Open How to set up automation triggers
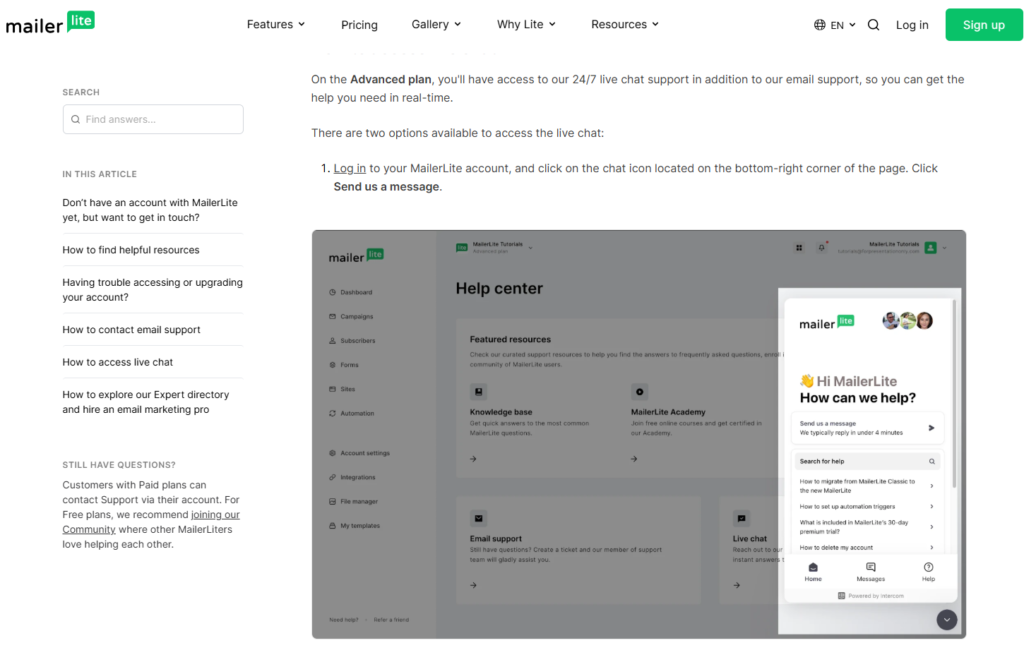Image resolution: width=1024 pixels, height=662 pixels. 866,507
